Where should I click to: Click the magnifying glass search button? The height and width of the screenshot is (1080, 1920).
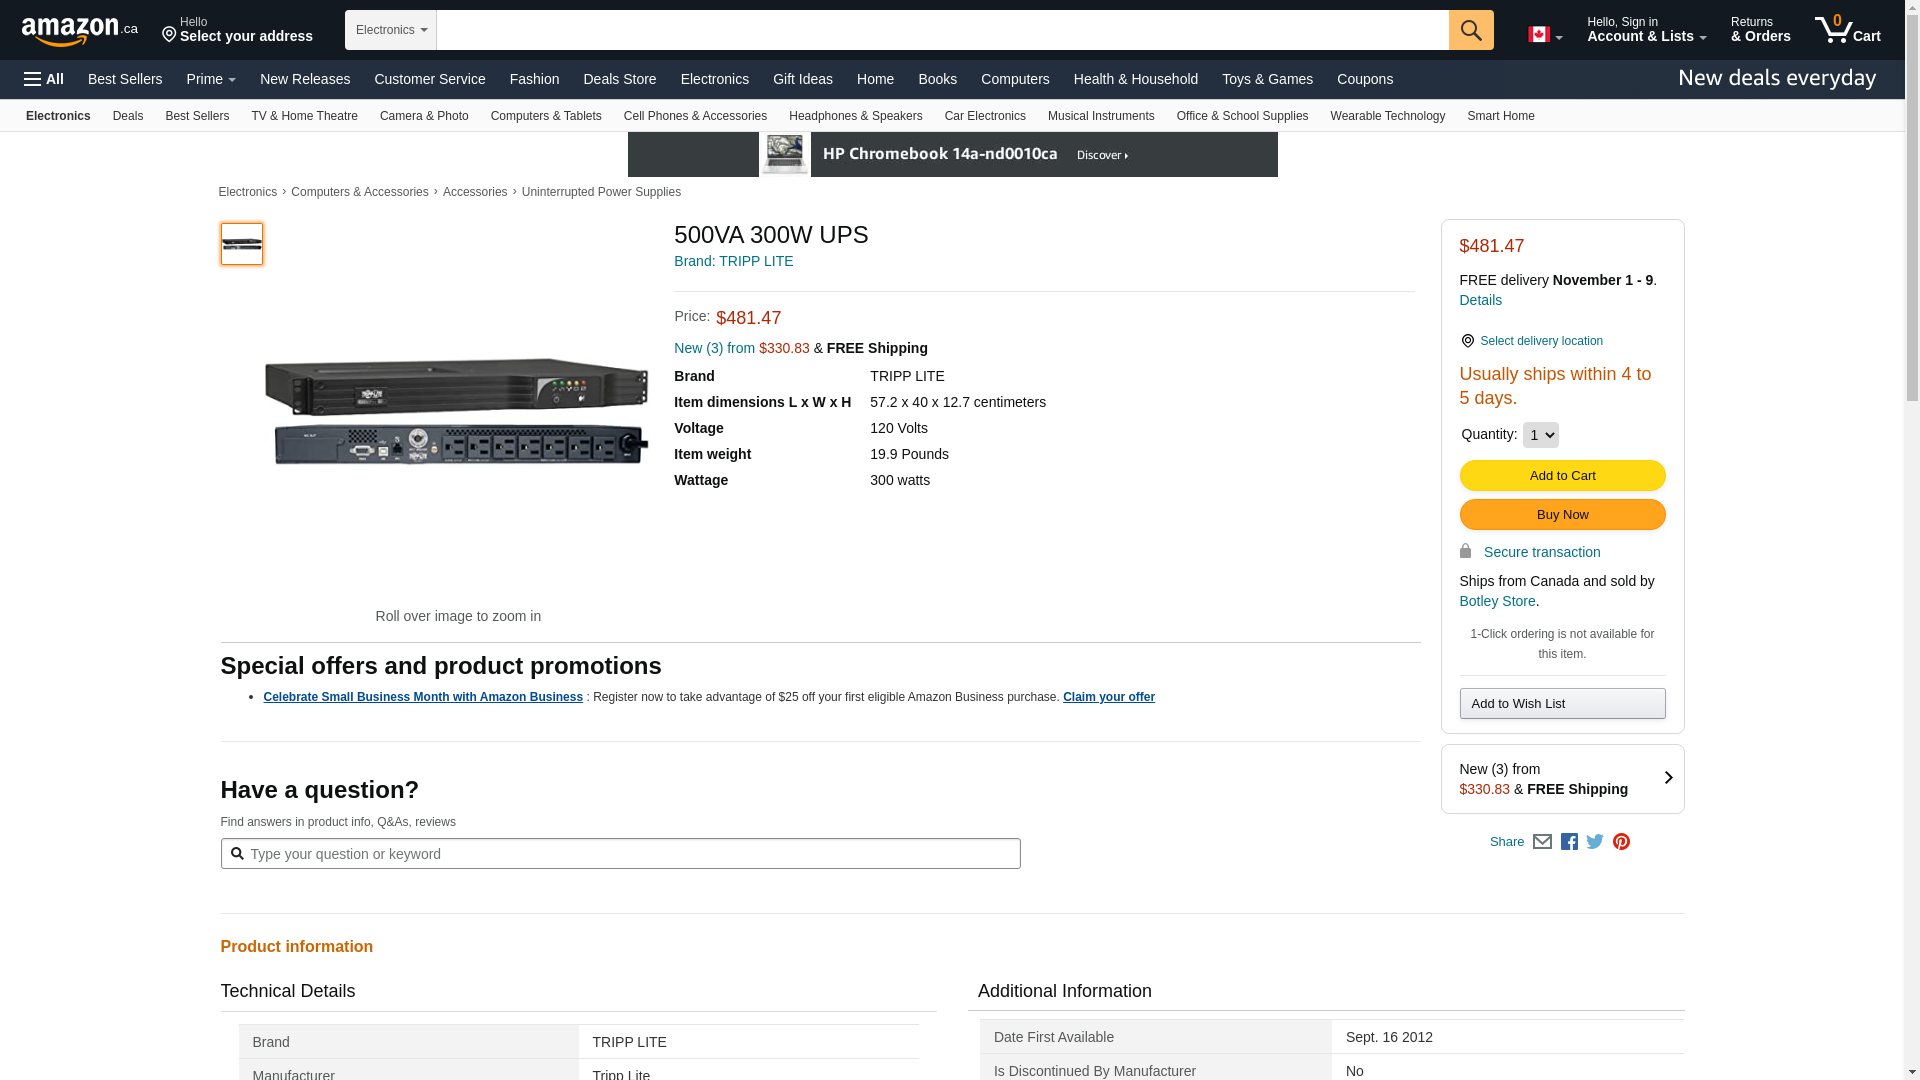click(x=1471, y=30)
